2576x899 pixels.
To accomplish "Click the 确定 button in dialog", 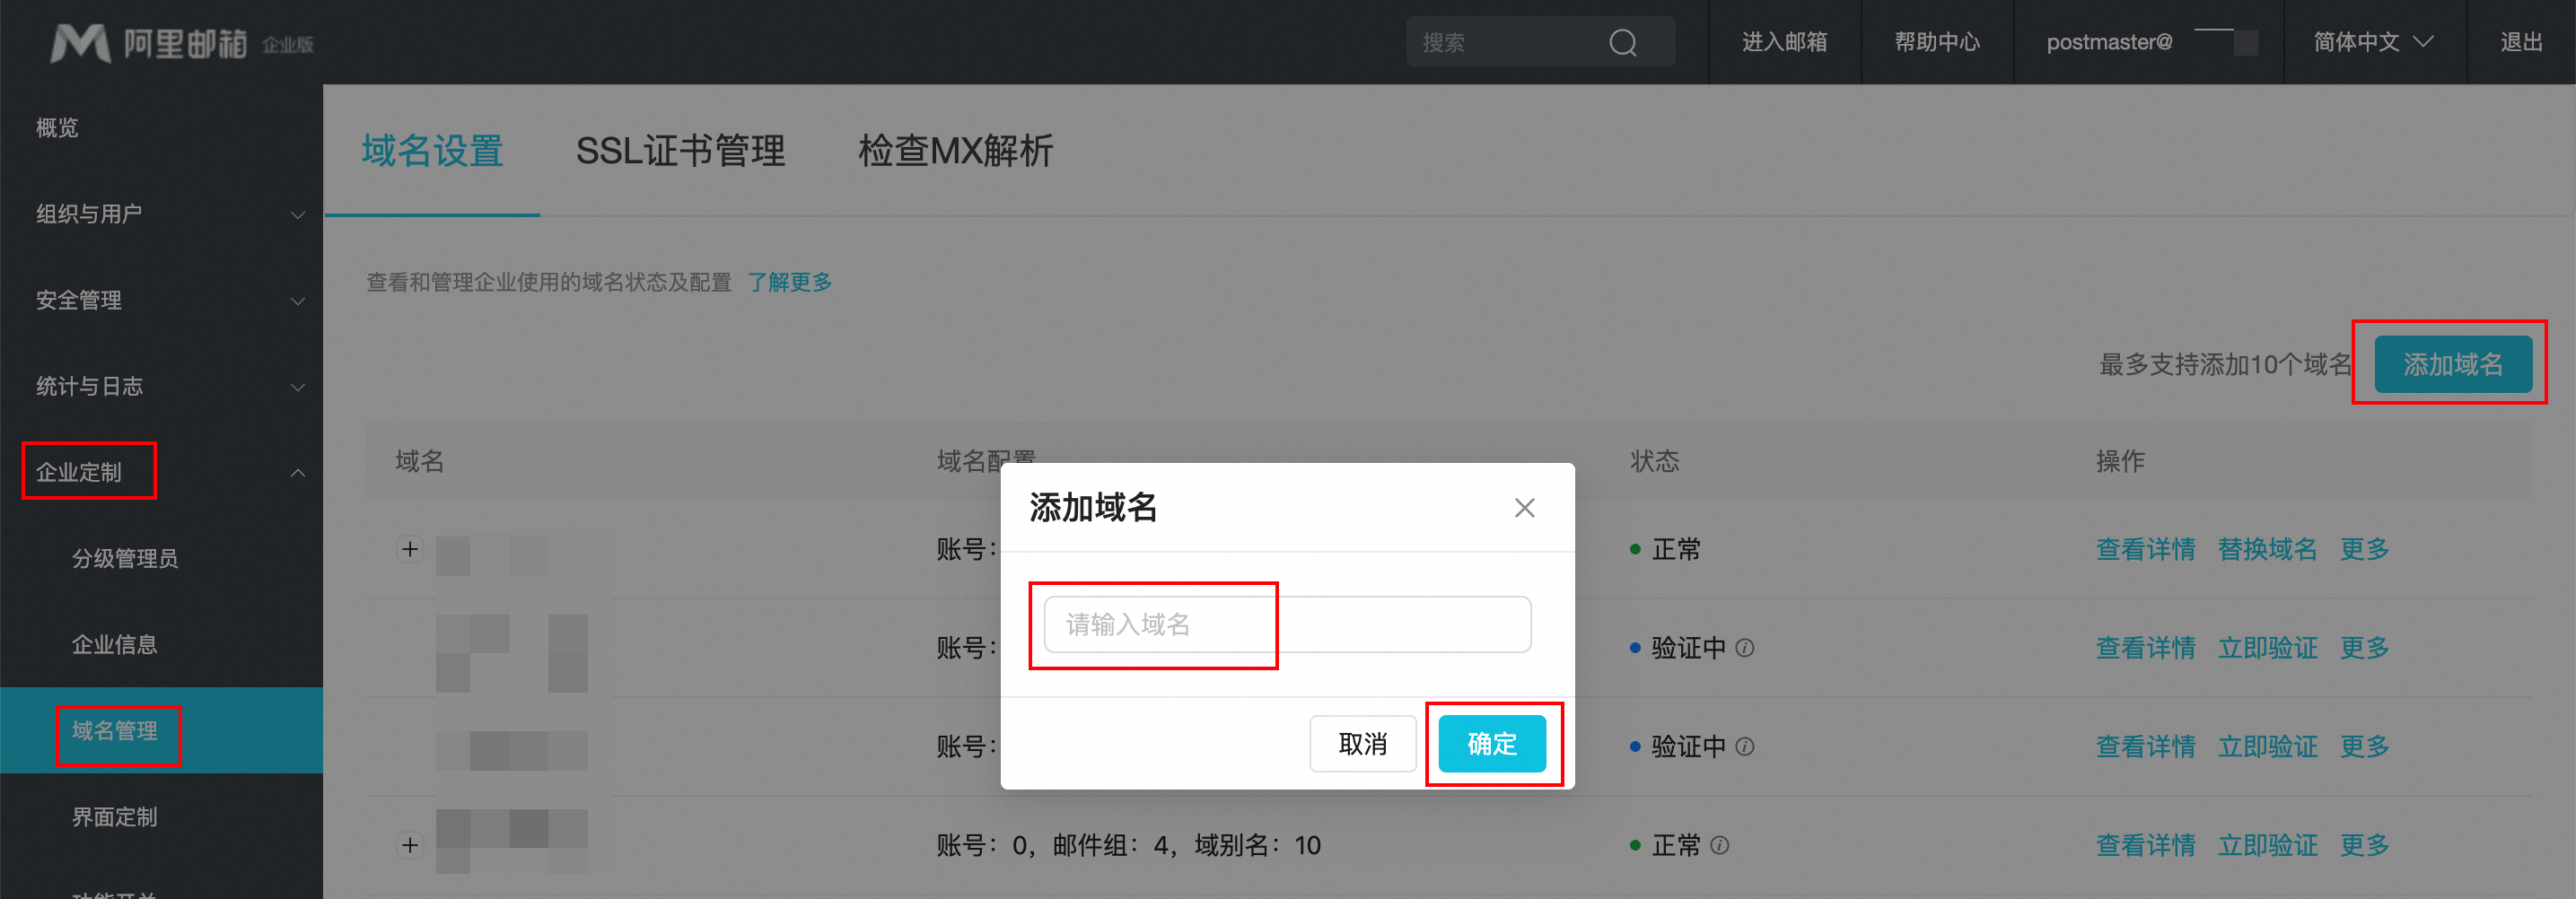I will click(x=1491, y=744).
